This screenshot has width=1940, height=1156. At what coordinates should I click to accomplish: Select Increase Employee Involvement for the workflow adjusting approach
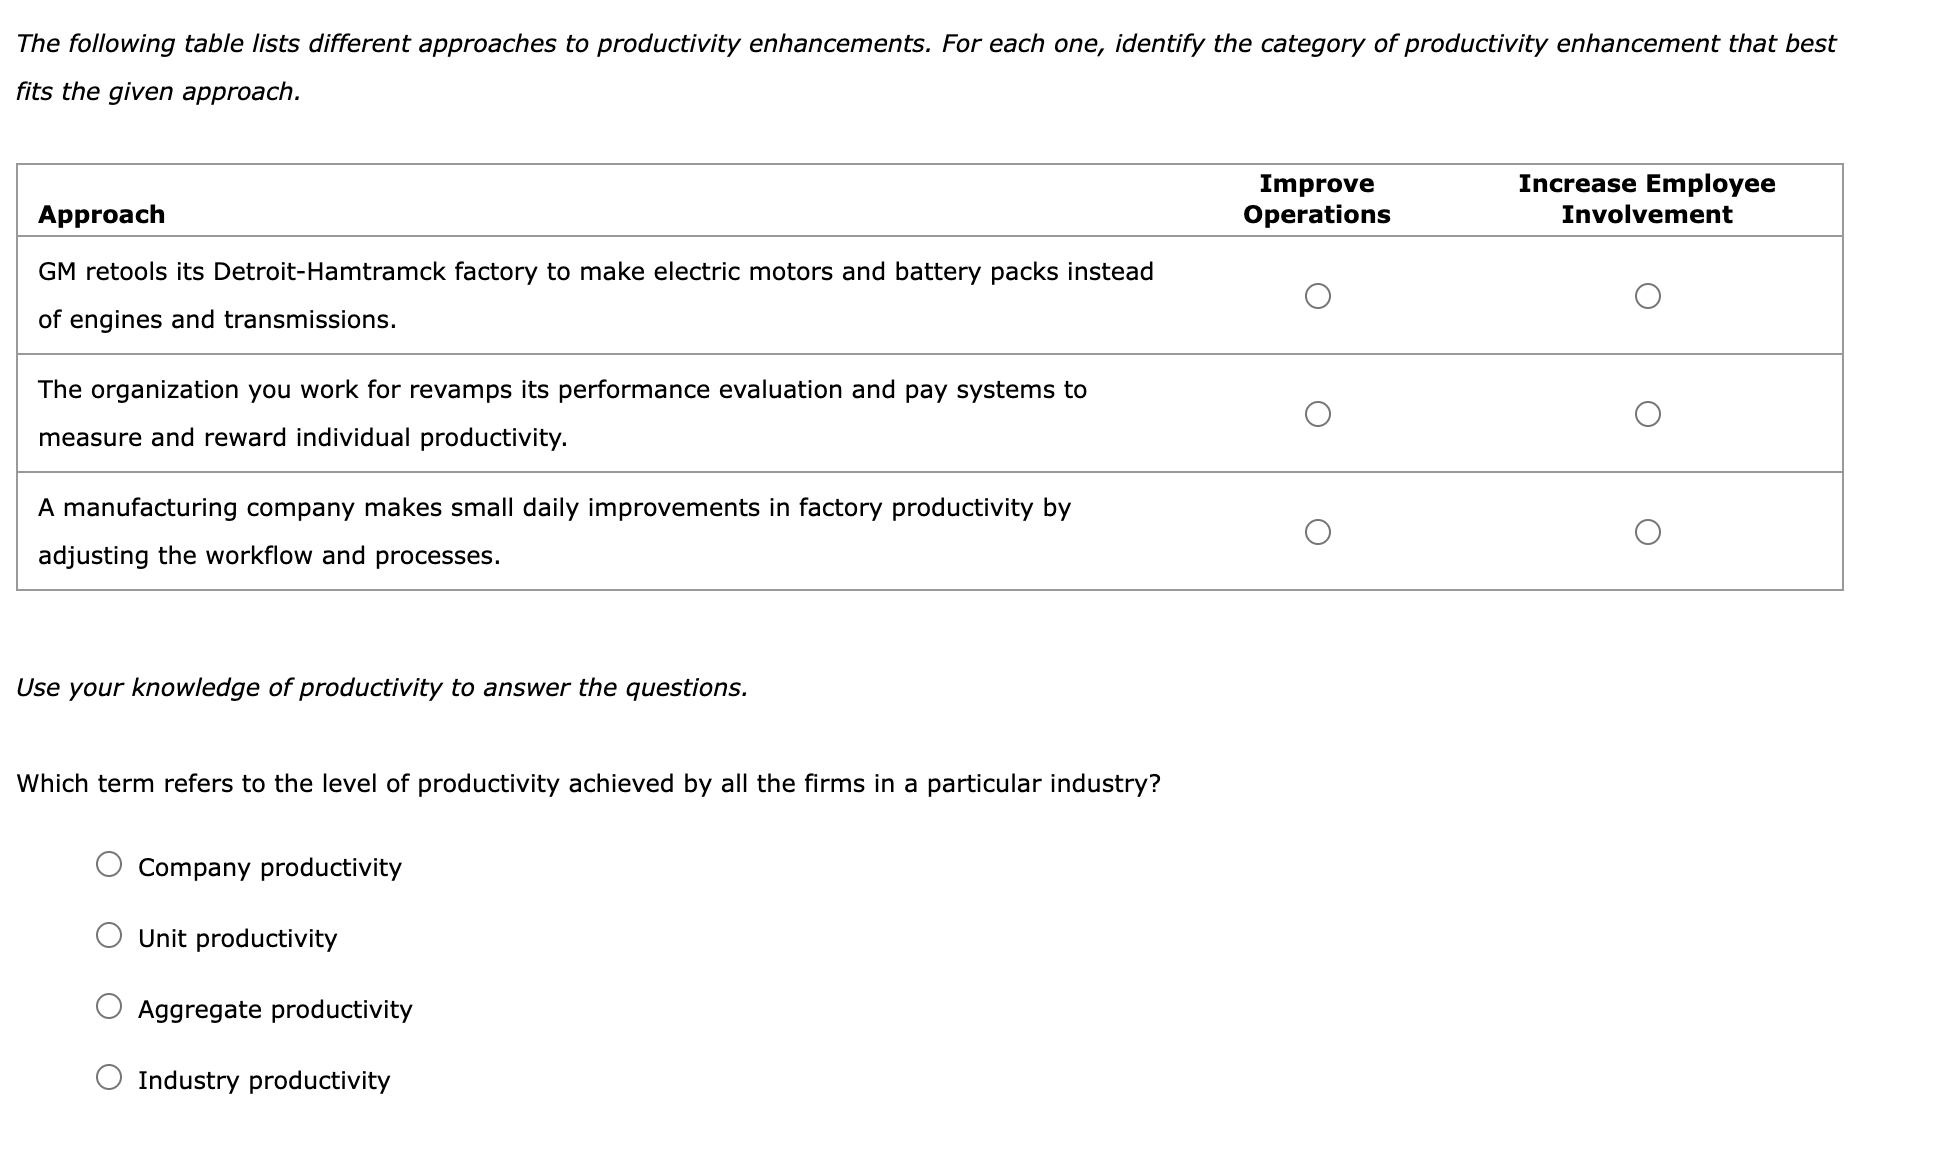coord(1648,532)
